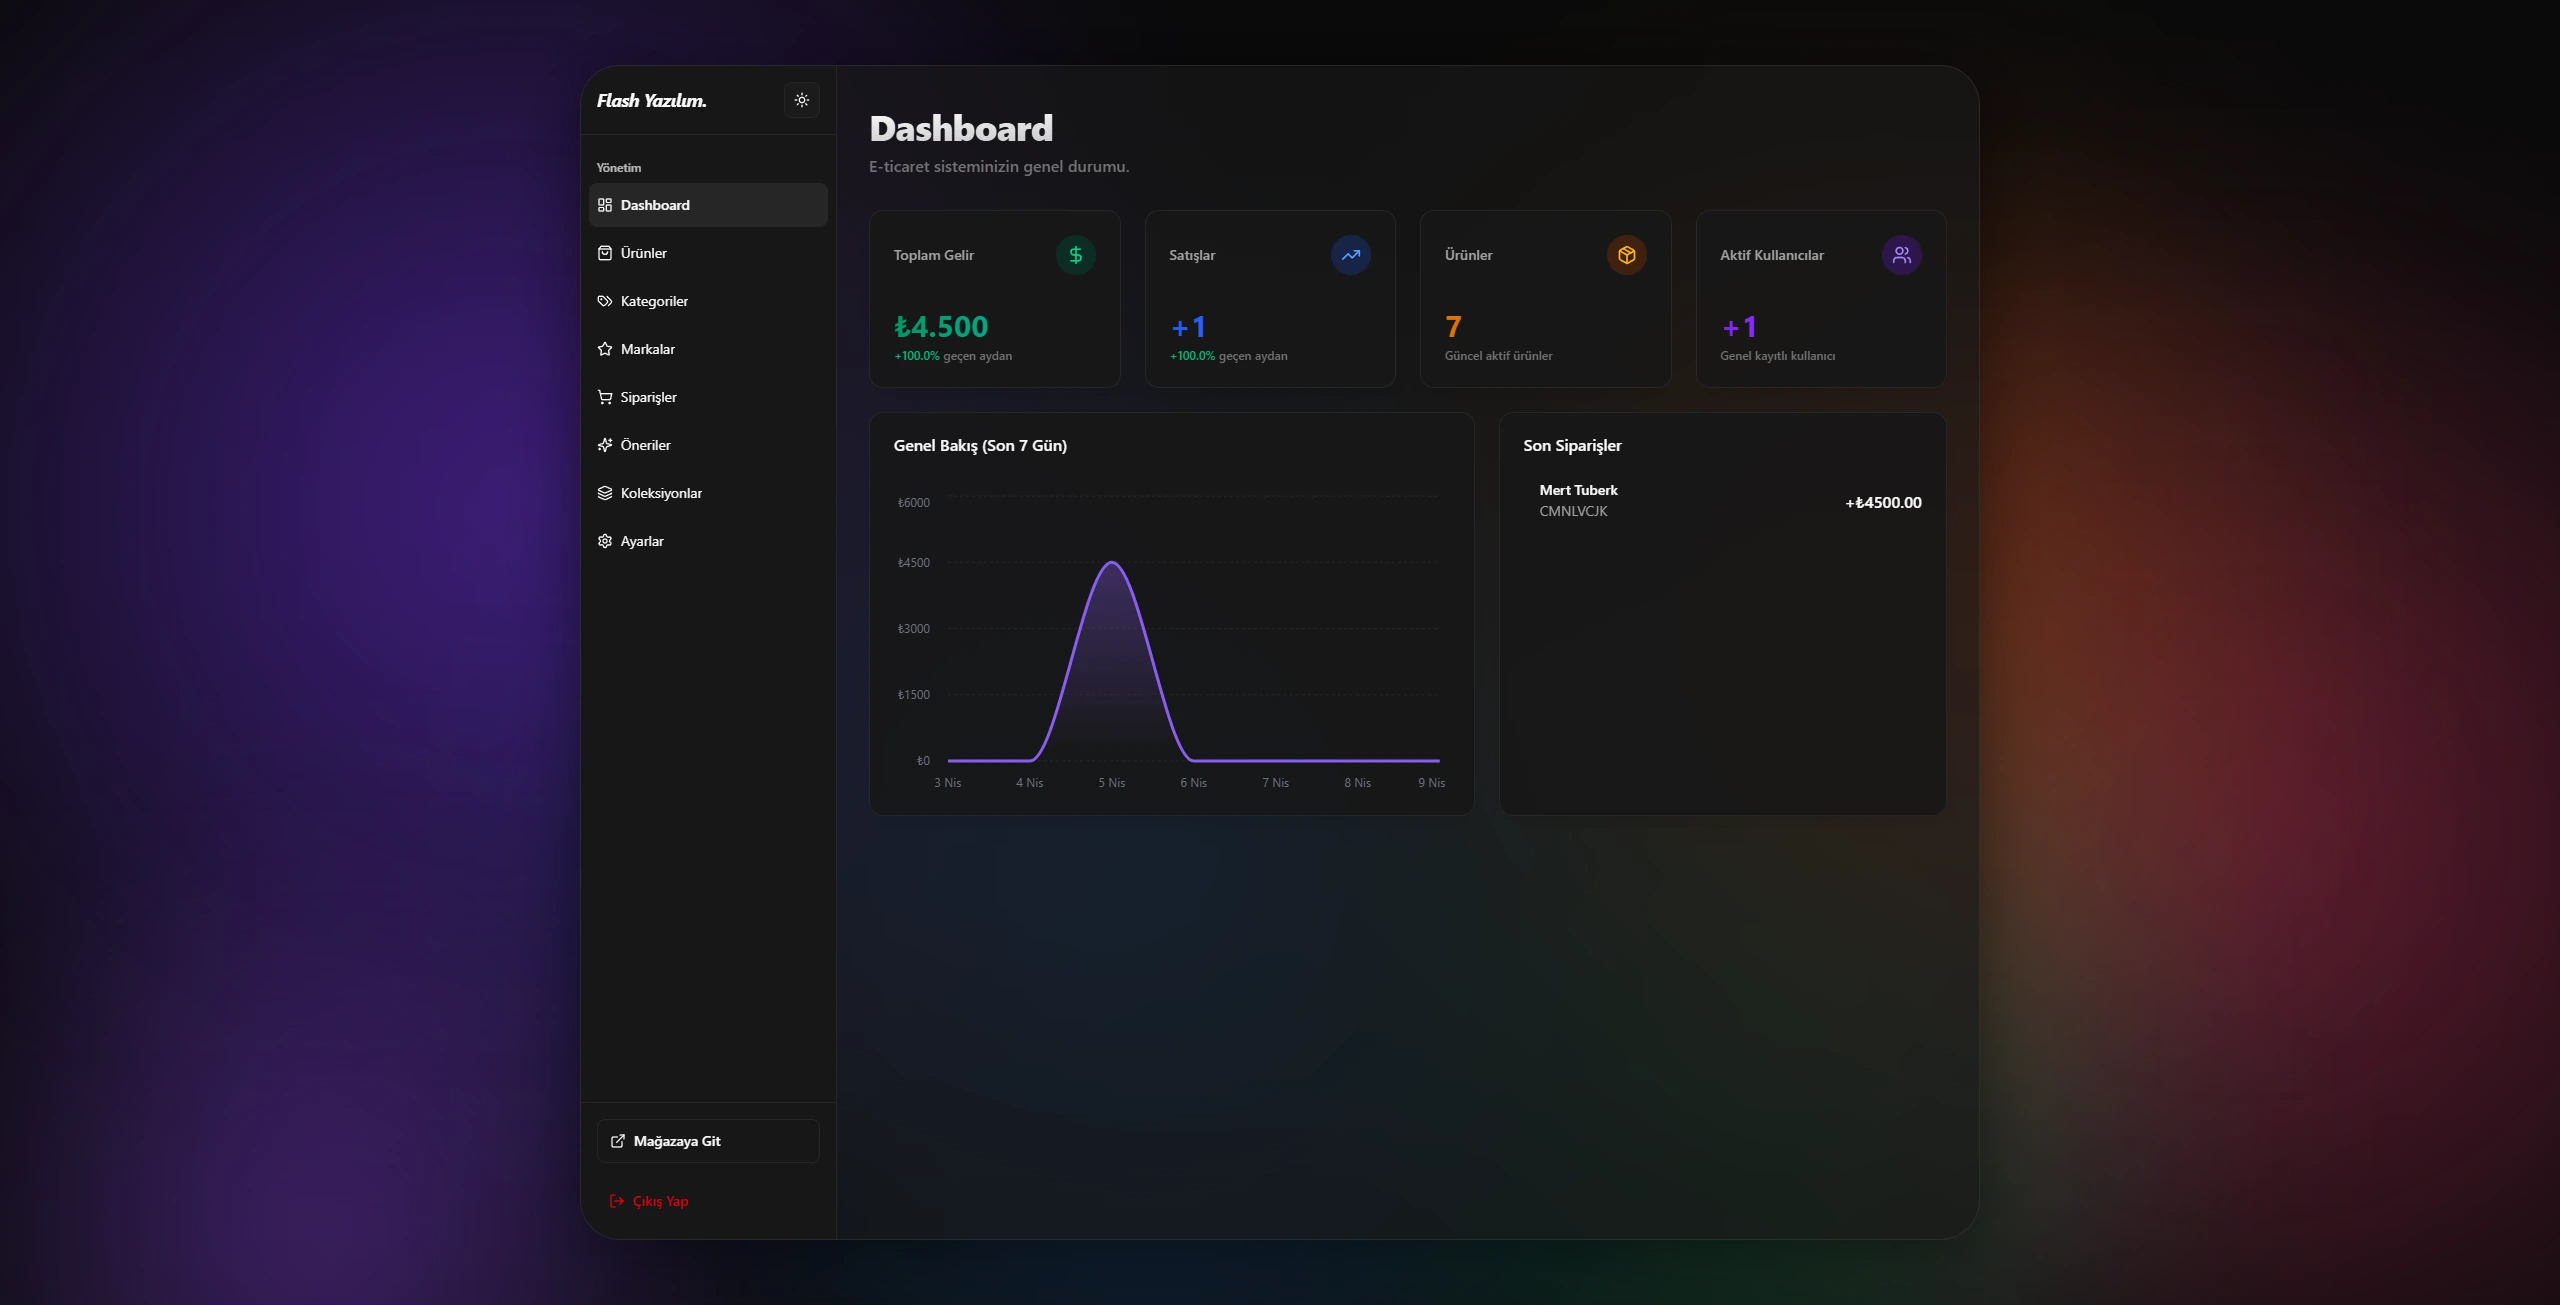Click the purple users icon in Aktif Kullanıcılar
The width and height of the screenshot is (2560, 1305).
click(1901, 255)
